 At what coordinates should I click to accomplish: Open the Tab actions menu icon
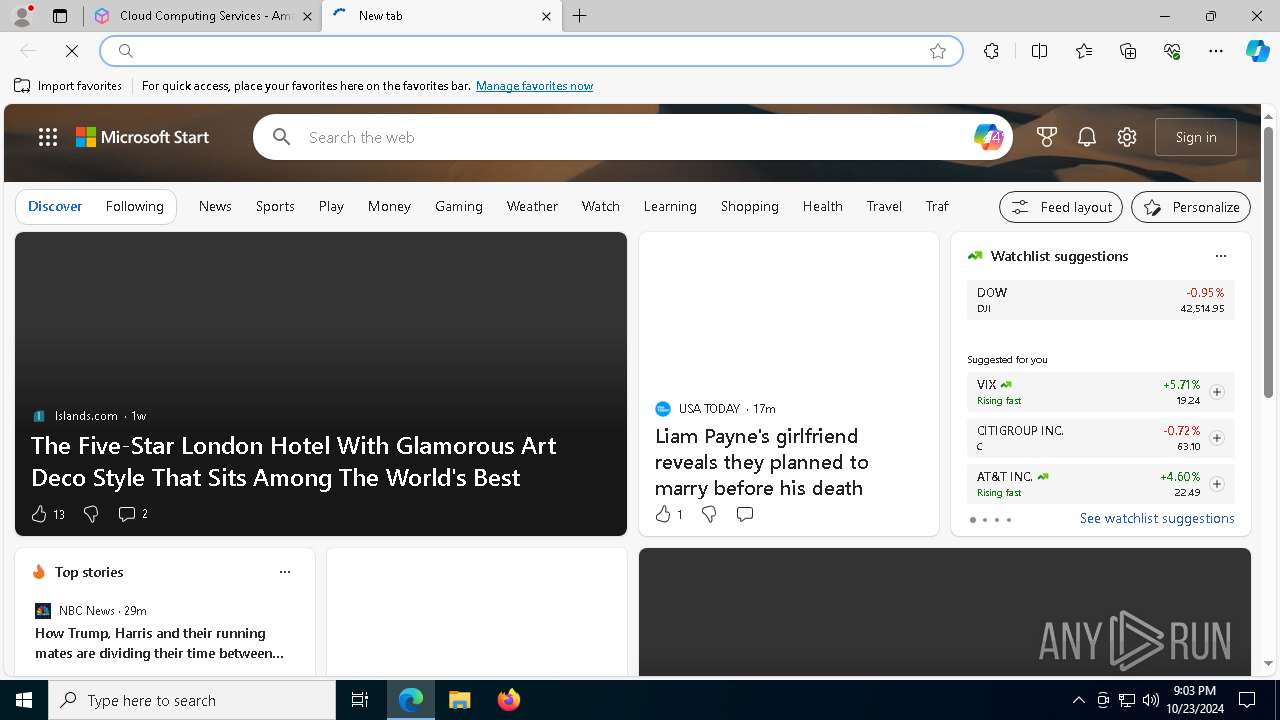[60, 16]
